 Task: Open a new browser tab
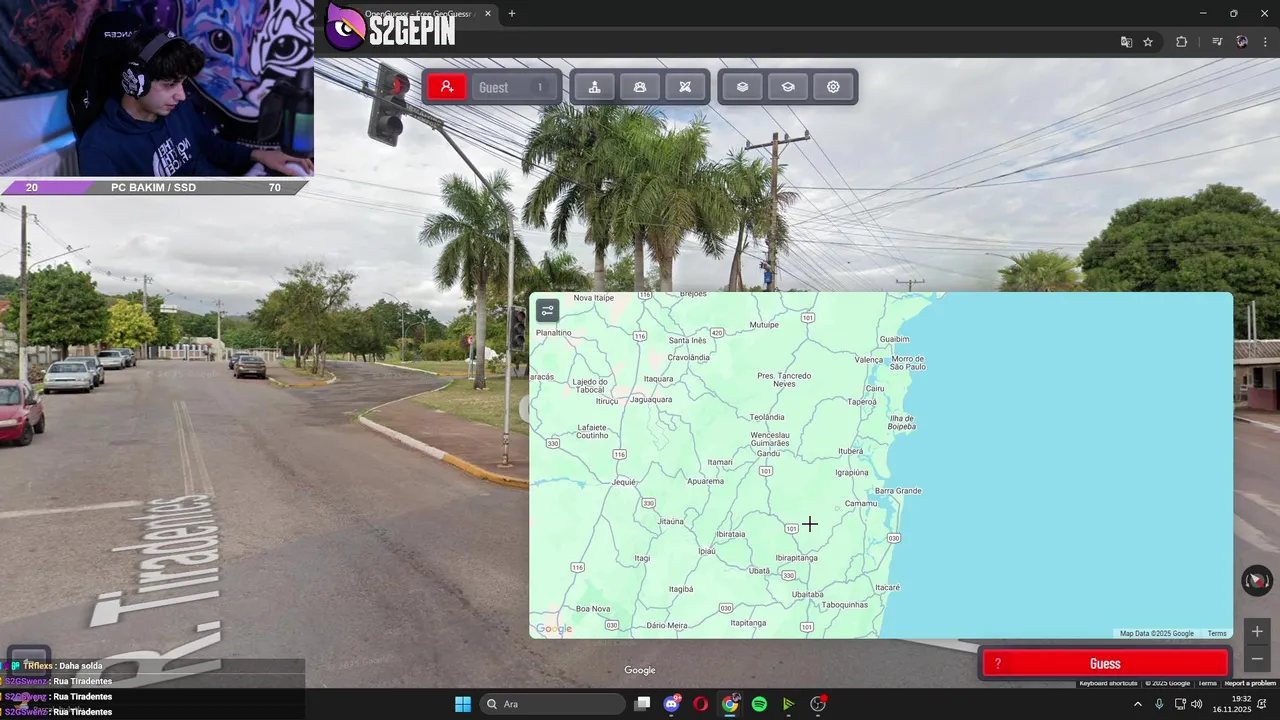coord(512,14)
